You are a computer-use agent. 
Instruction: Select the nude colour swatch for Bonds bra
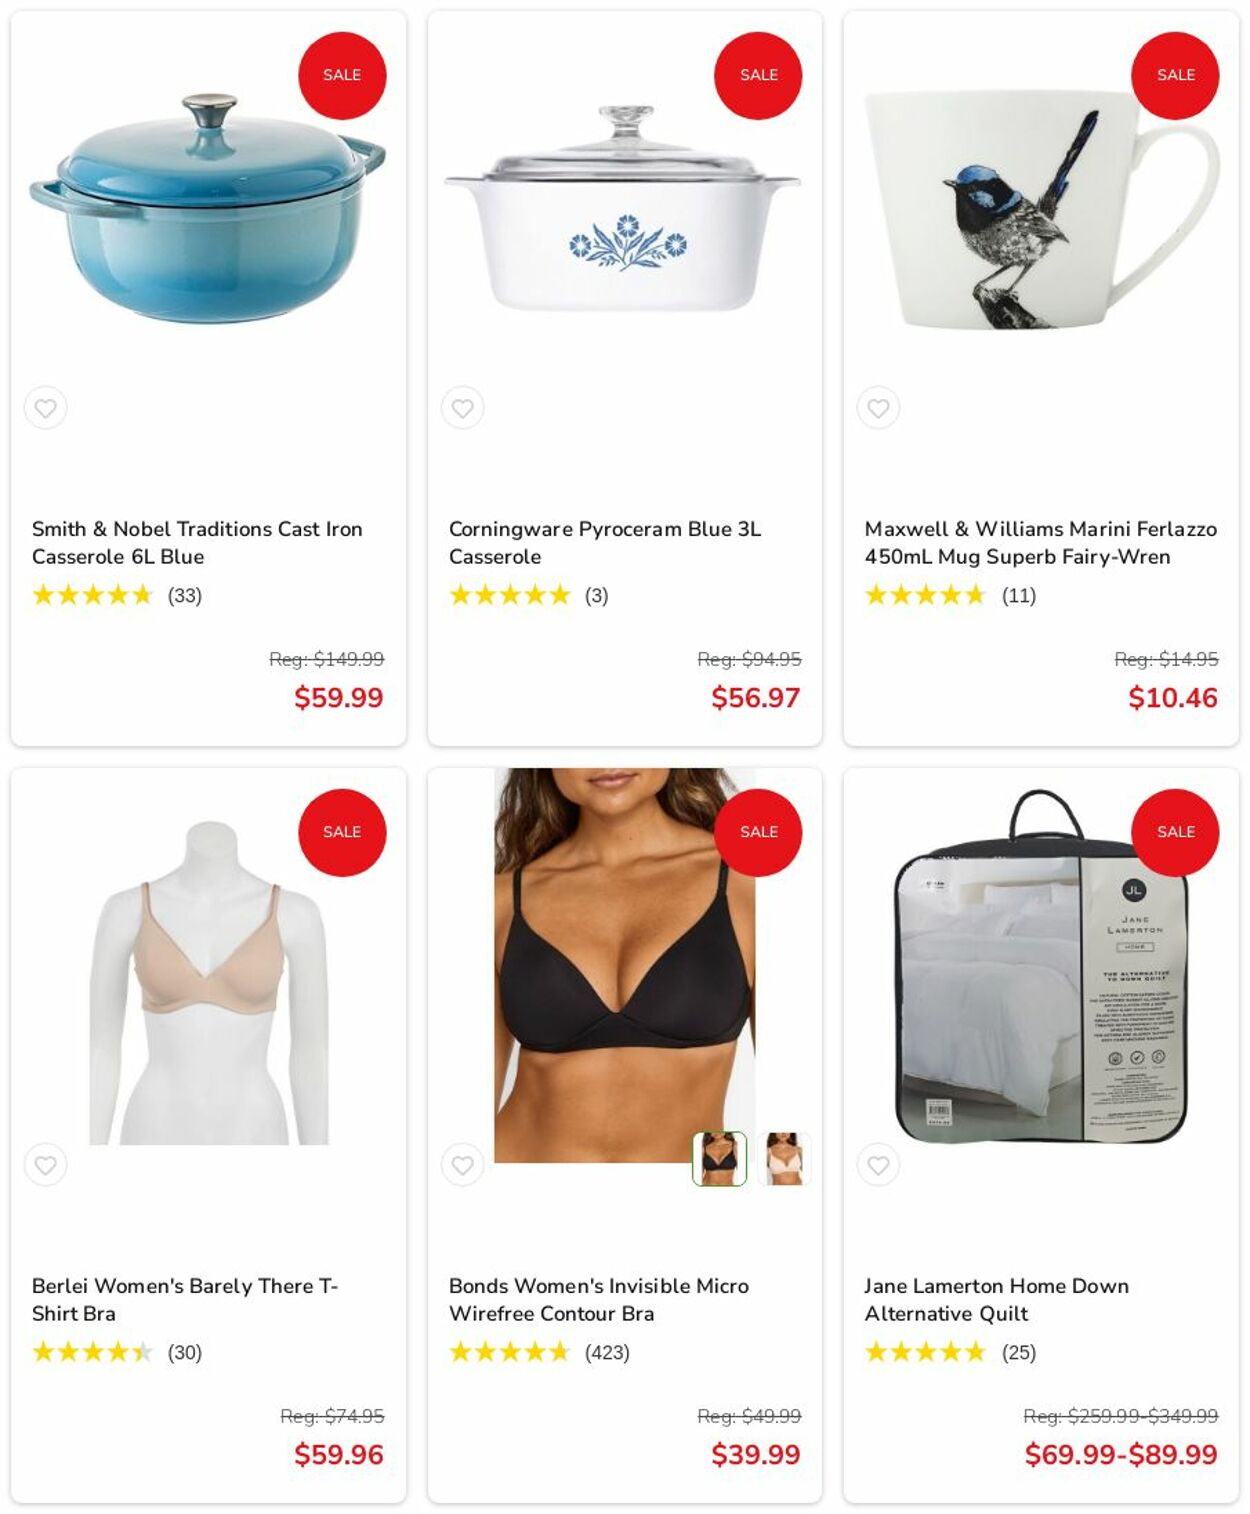tap(783, 1159)
